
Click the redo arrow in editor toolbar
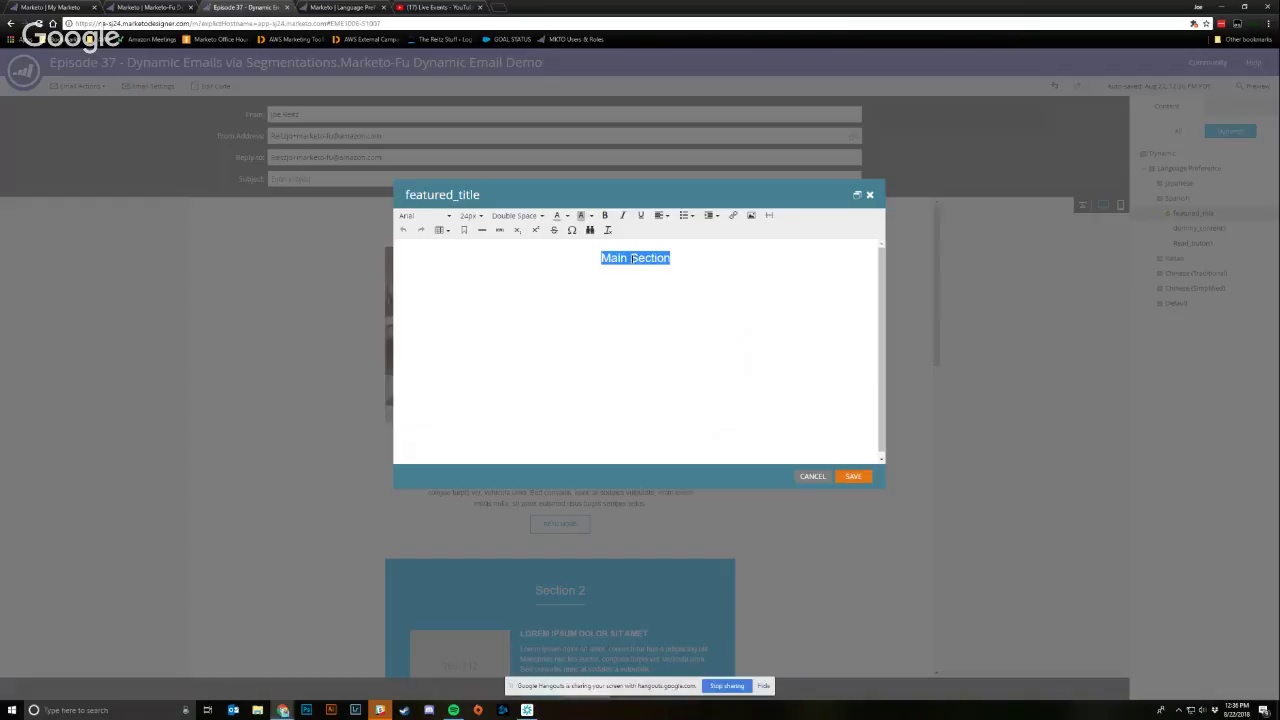pos(421,230)
